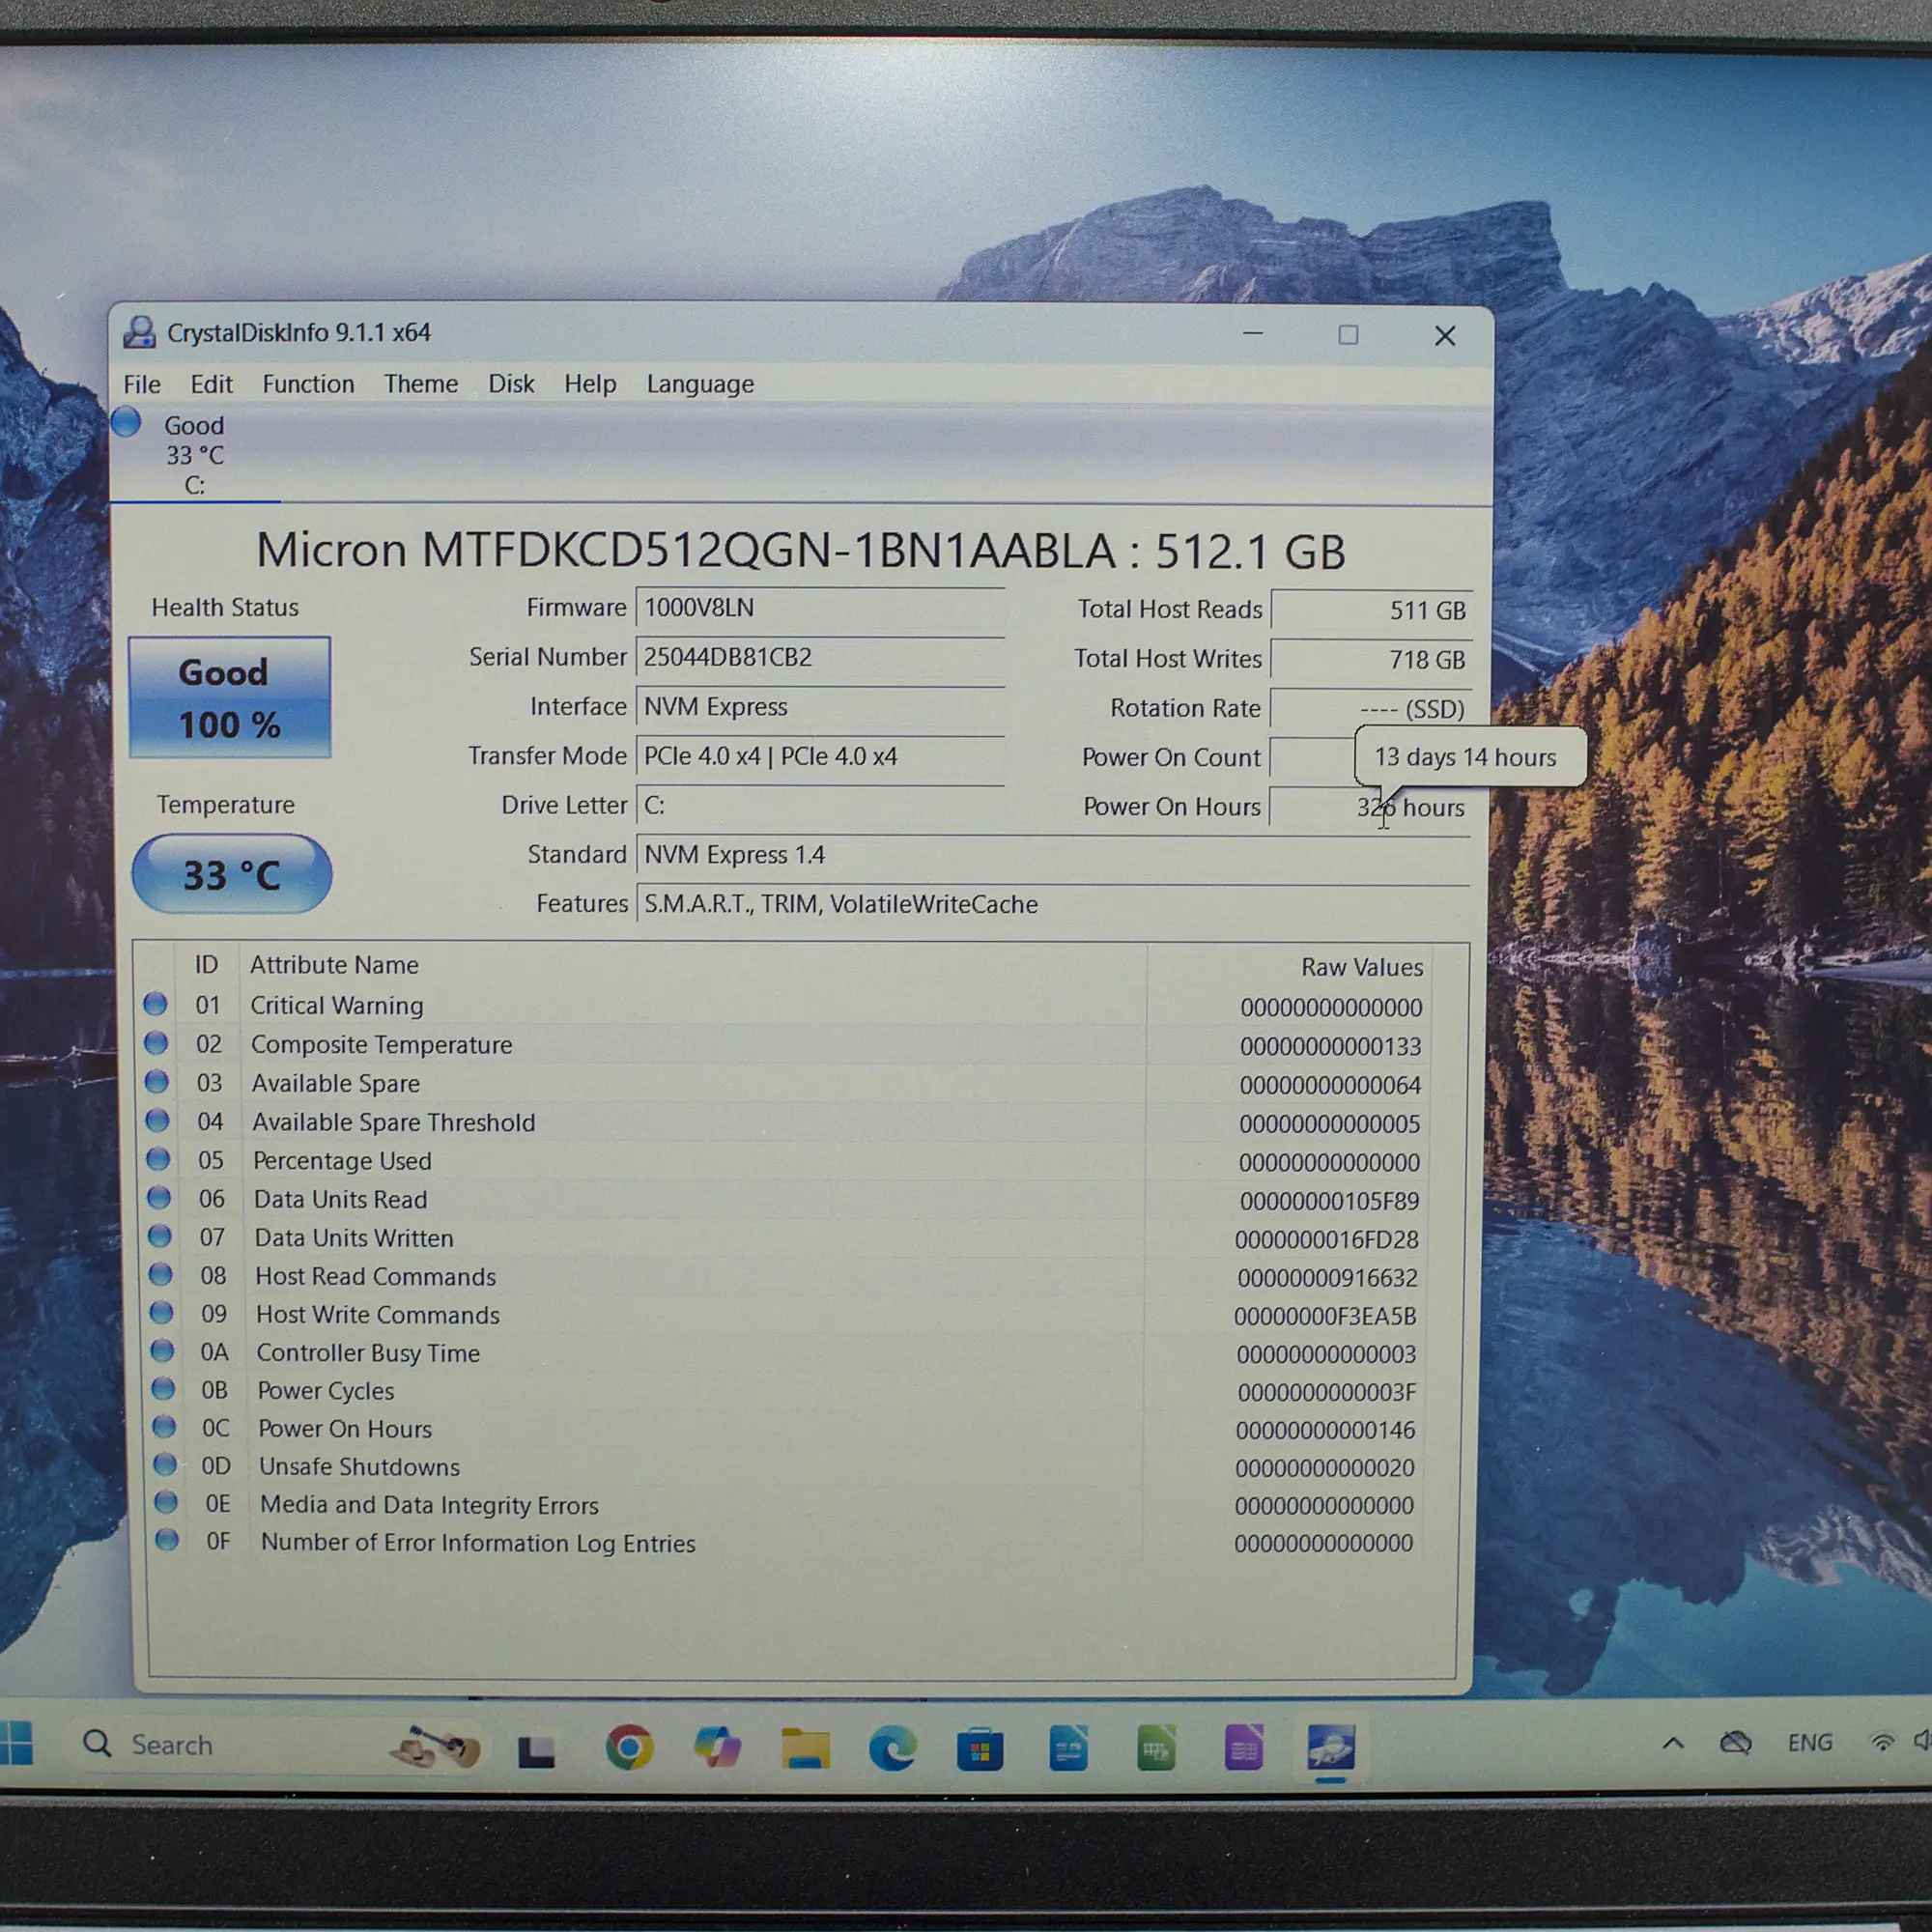The width and height of the screenshot is (1932, 1932).
Task: Launch Microsoft Copilot taskbar icon
Action: (x=717, y=1748)
